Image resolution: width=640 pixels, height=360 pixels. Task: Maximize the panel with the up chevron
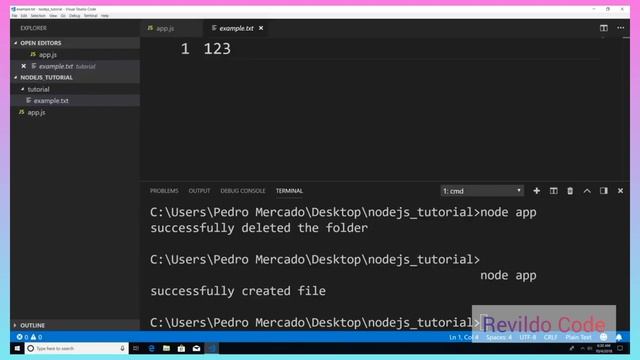click(587, 191)
